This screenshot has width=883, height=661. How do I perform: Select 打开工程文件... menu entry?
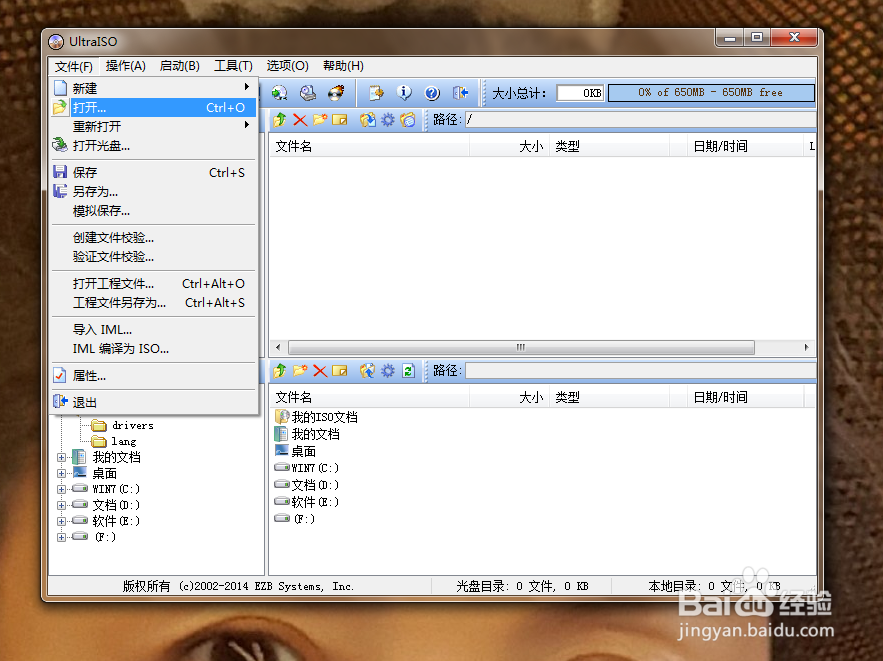(154, 284)
